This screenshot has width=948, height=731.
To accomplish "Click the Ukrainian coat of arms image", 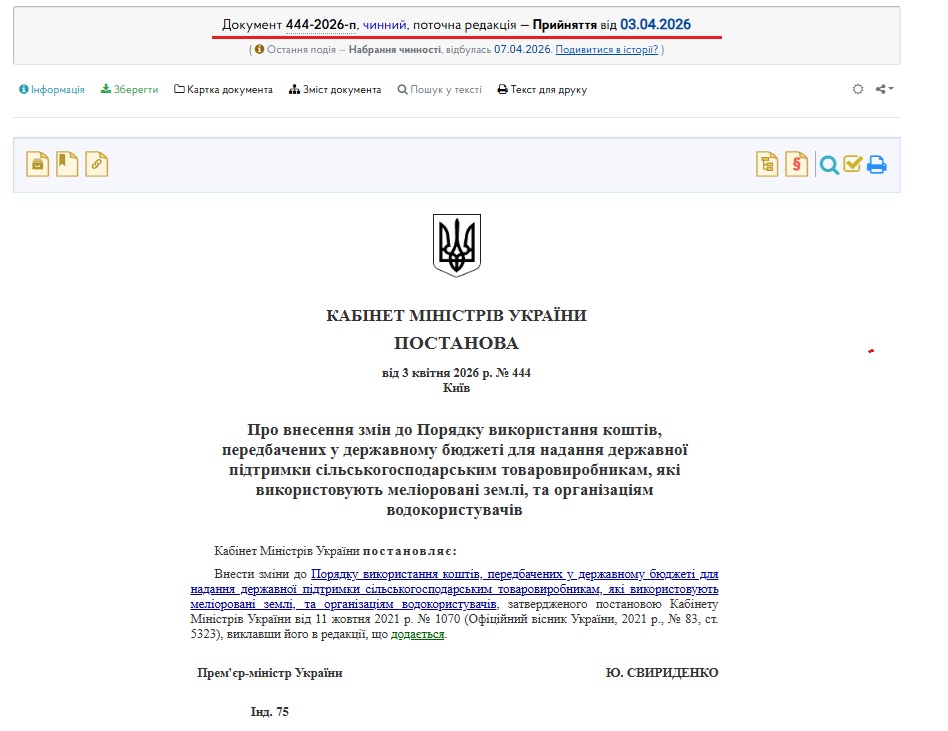I will coord(456,245).
